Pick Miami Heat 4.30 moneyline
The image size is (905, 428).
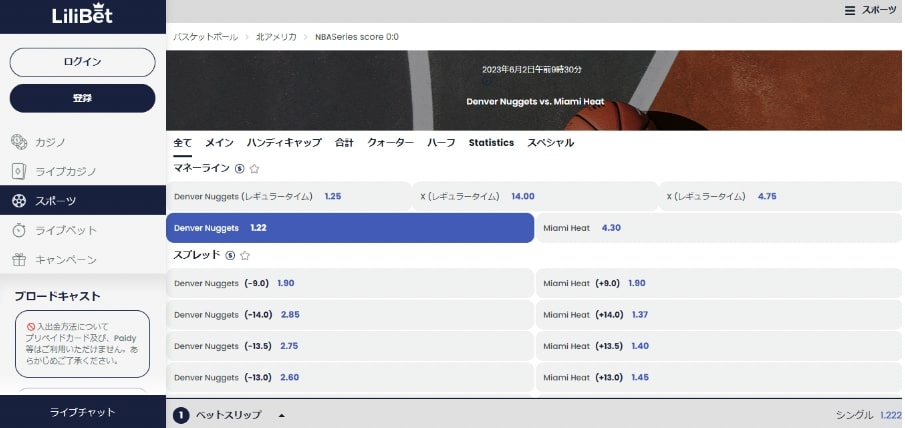click(719, 228)
